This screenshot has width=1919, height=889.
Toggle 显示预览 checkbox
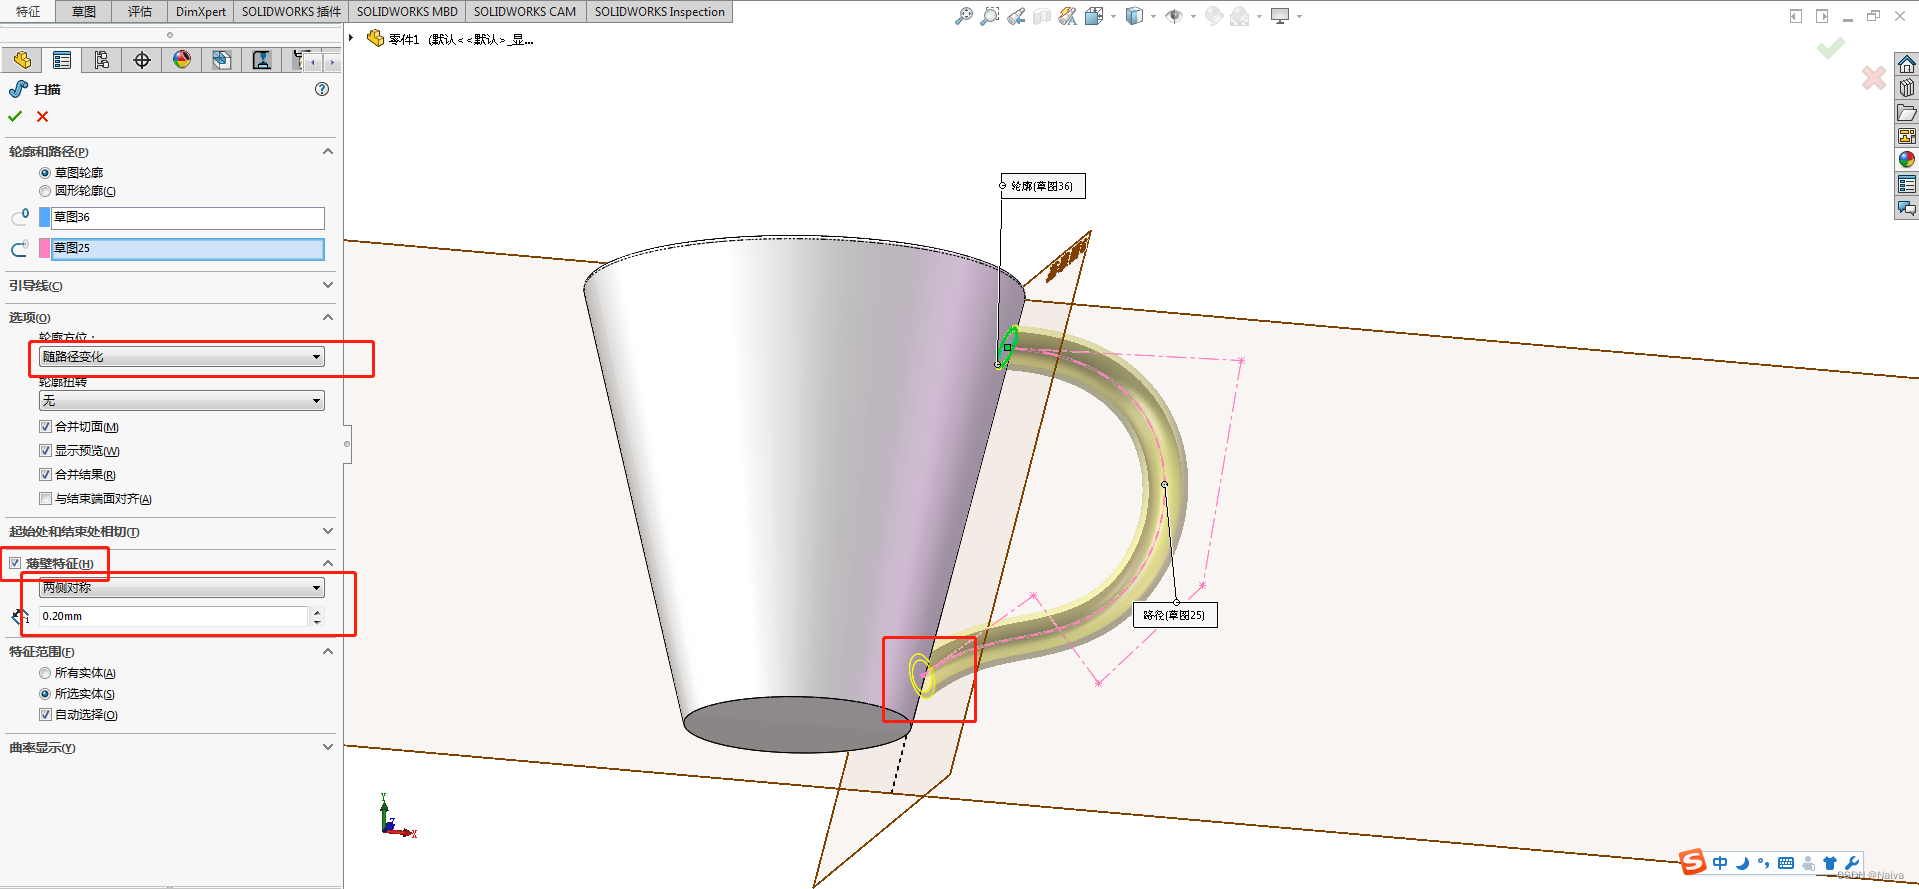click(x=45, y=451)
